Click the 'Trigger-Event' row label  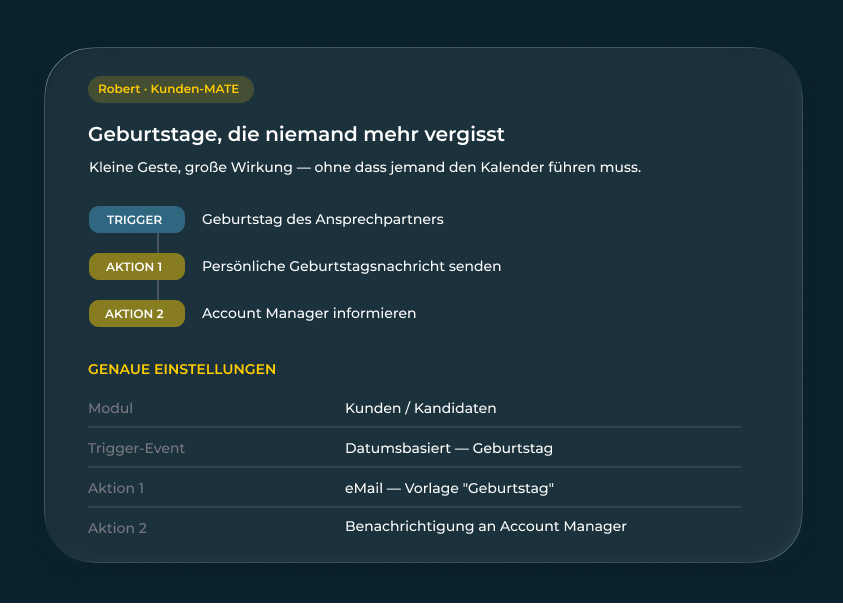coord(137,448)
